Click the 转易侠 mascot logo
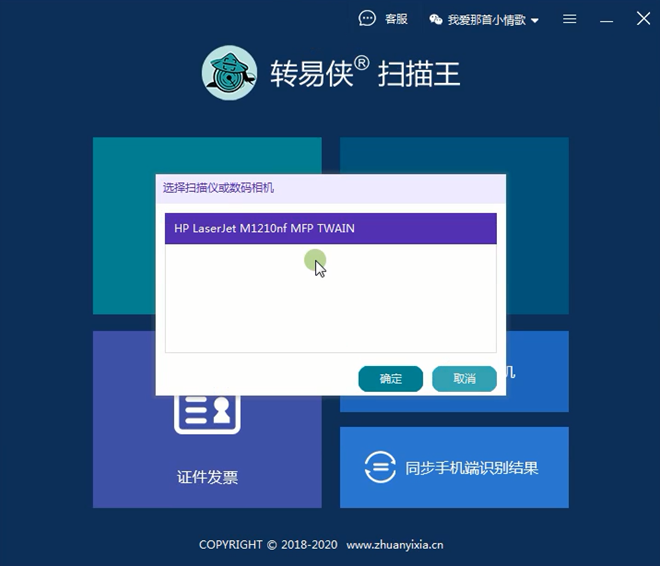The image size is (660, 566). click(229, 73)
